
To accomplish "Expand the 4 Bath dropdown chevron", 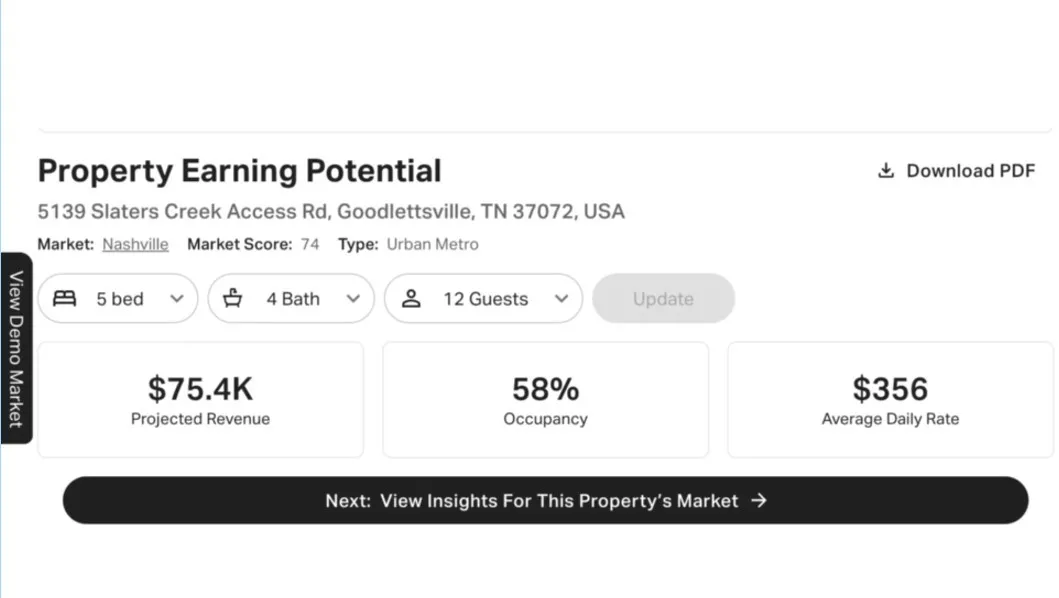I will click(x=353, y=299).
